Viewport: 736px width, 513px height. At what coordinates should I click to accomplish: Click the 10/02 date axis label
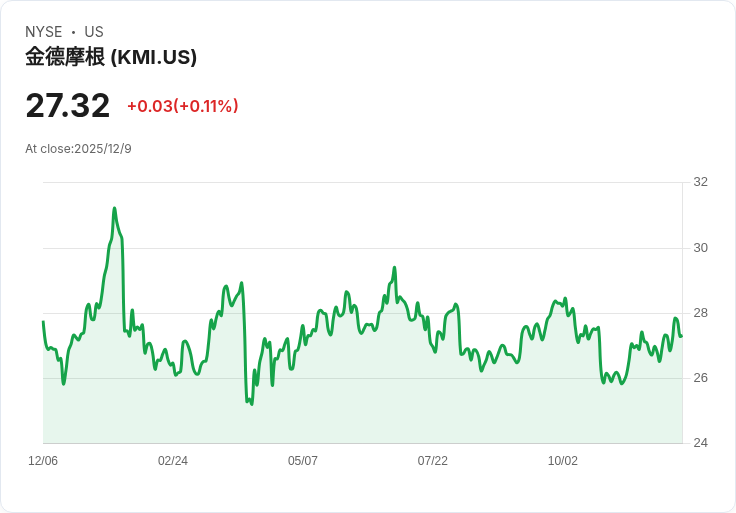[563, 461]
